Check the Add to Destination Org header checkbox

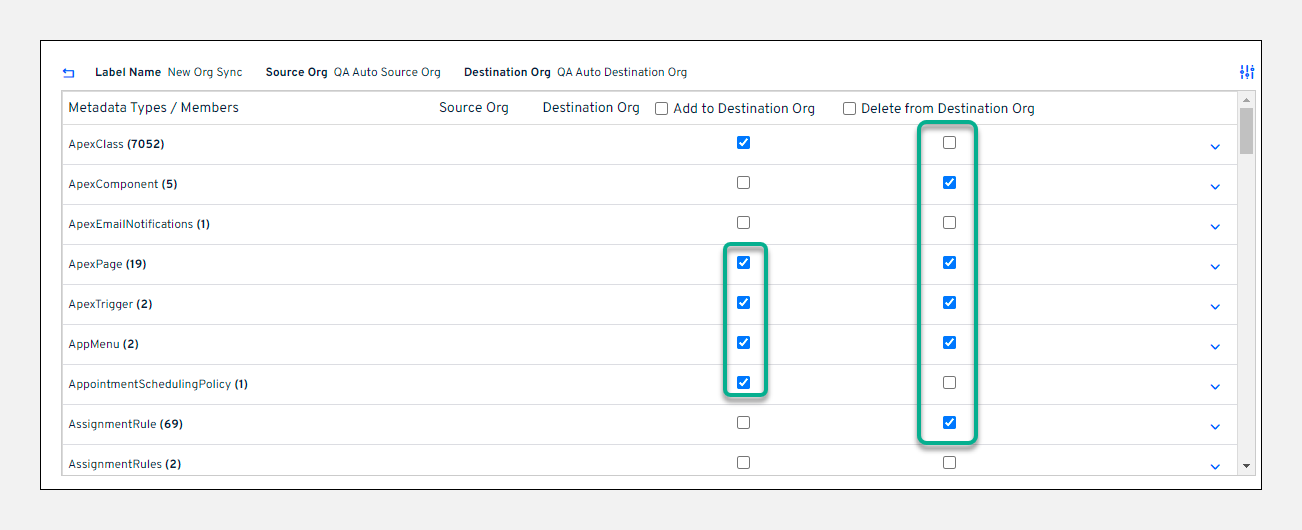click(662, 109)
